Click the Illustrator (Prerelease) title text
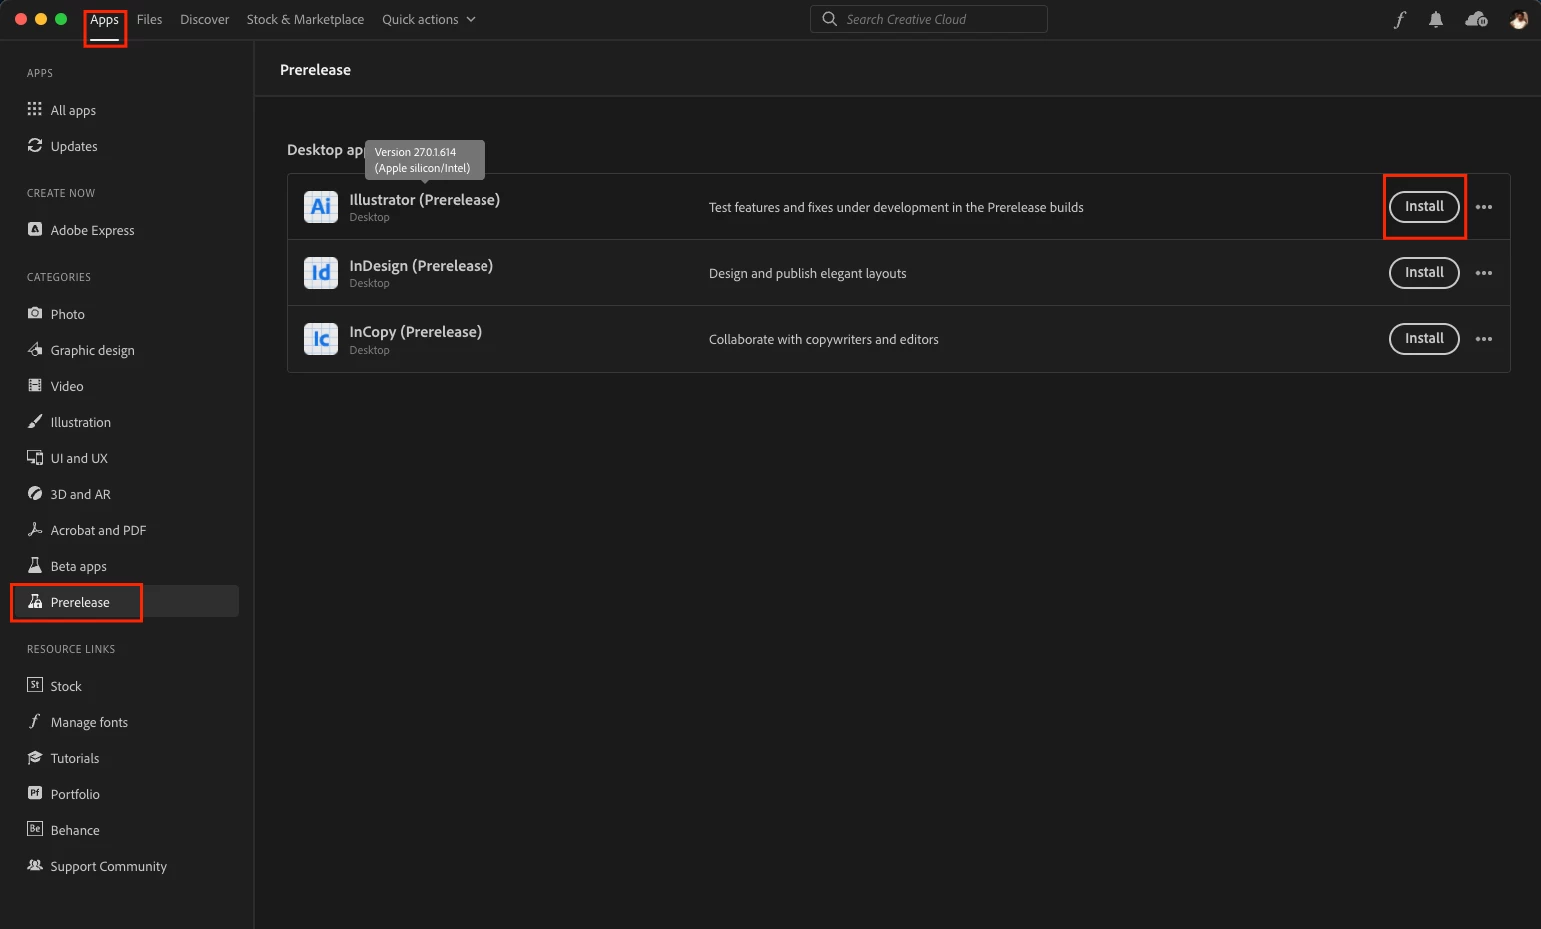The image size is (1541, 929). pos(424,200)
